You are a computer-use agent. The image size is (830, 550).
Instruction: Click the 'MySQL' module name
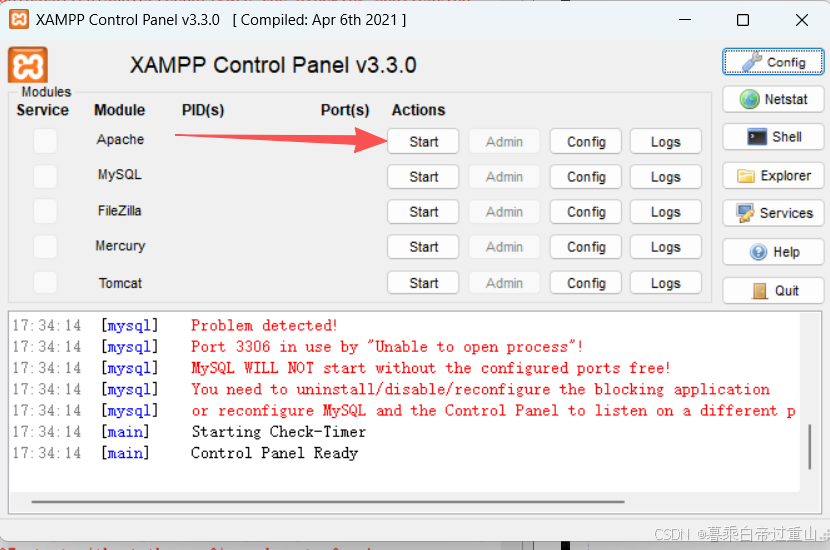coord(120,175)
